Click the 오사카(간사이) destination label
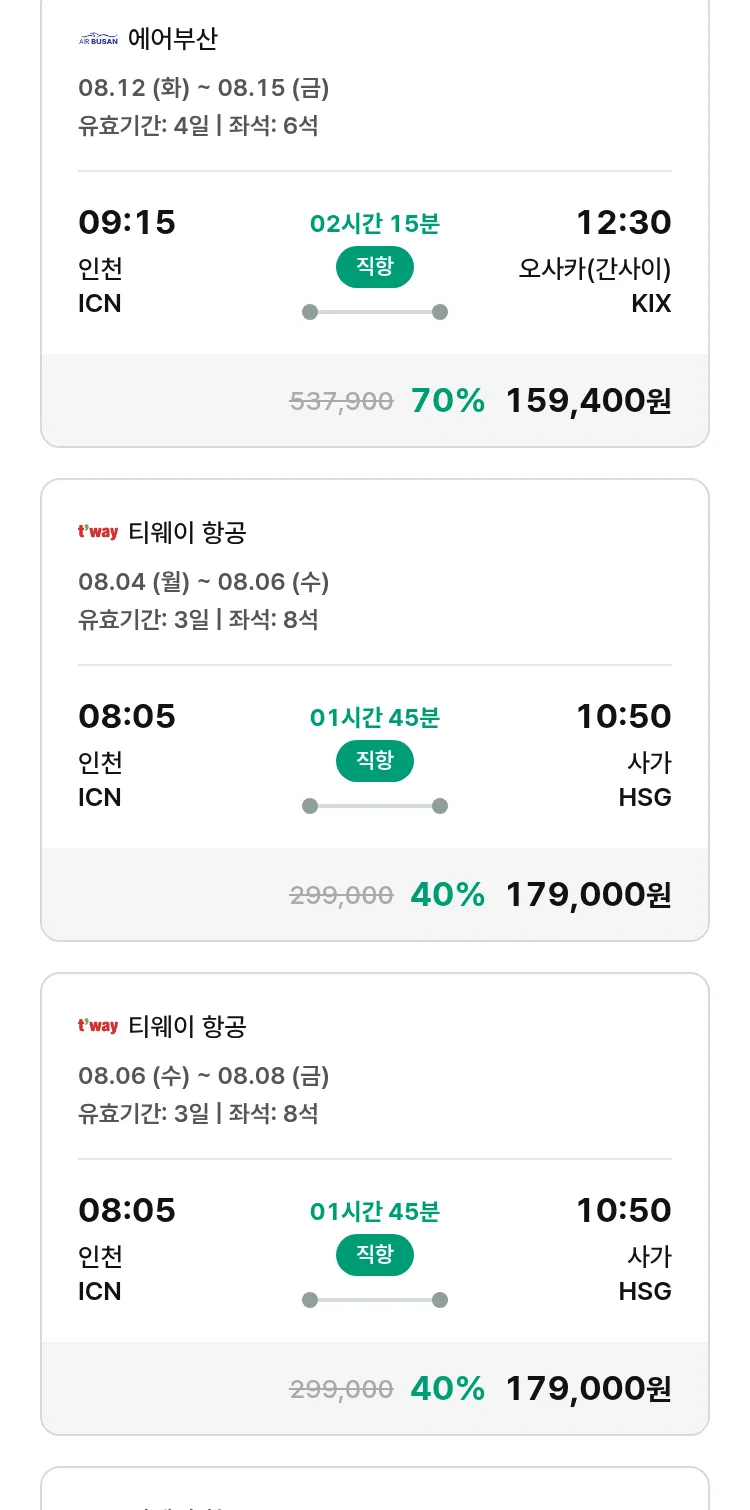 coord(594,269)
